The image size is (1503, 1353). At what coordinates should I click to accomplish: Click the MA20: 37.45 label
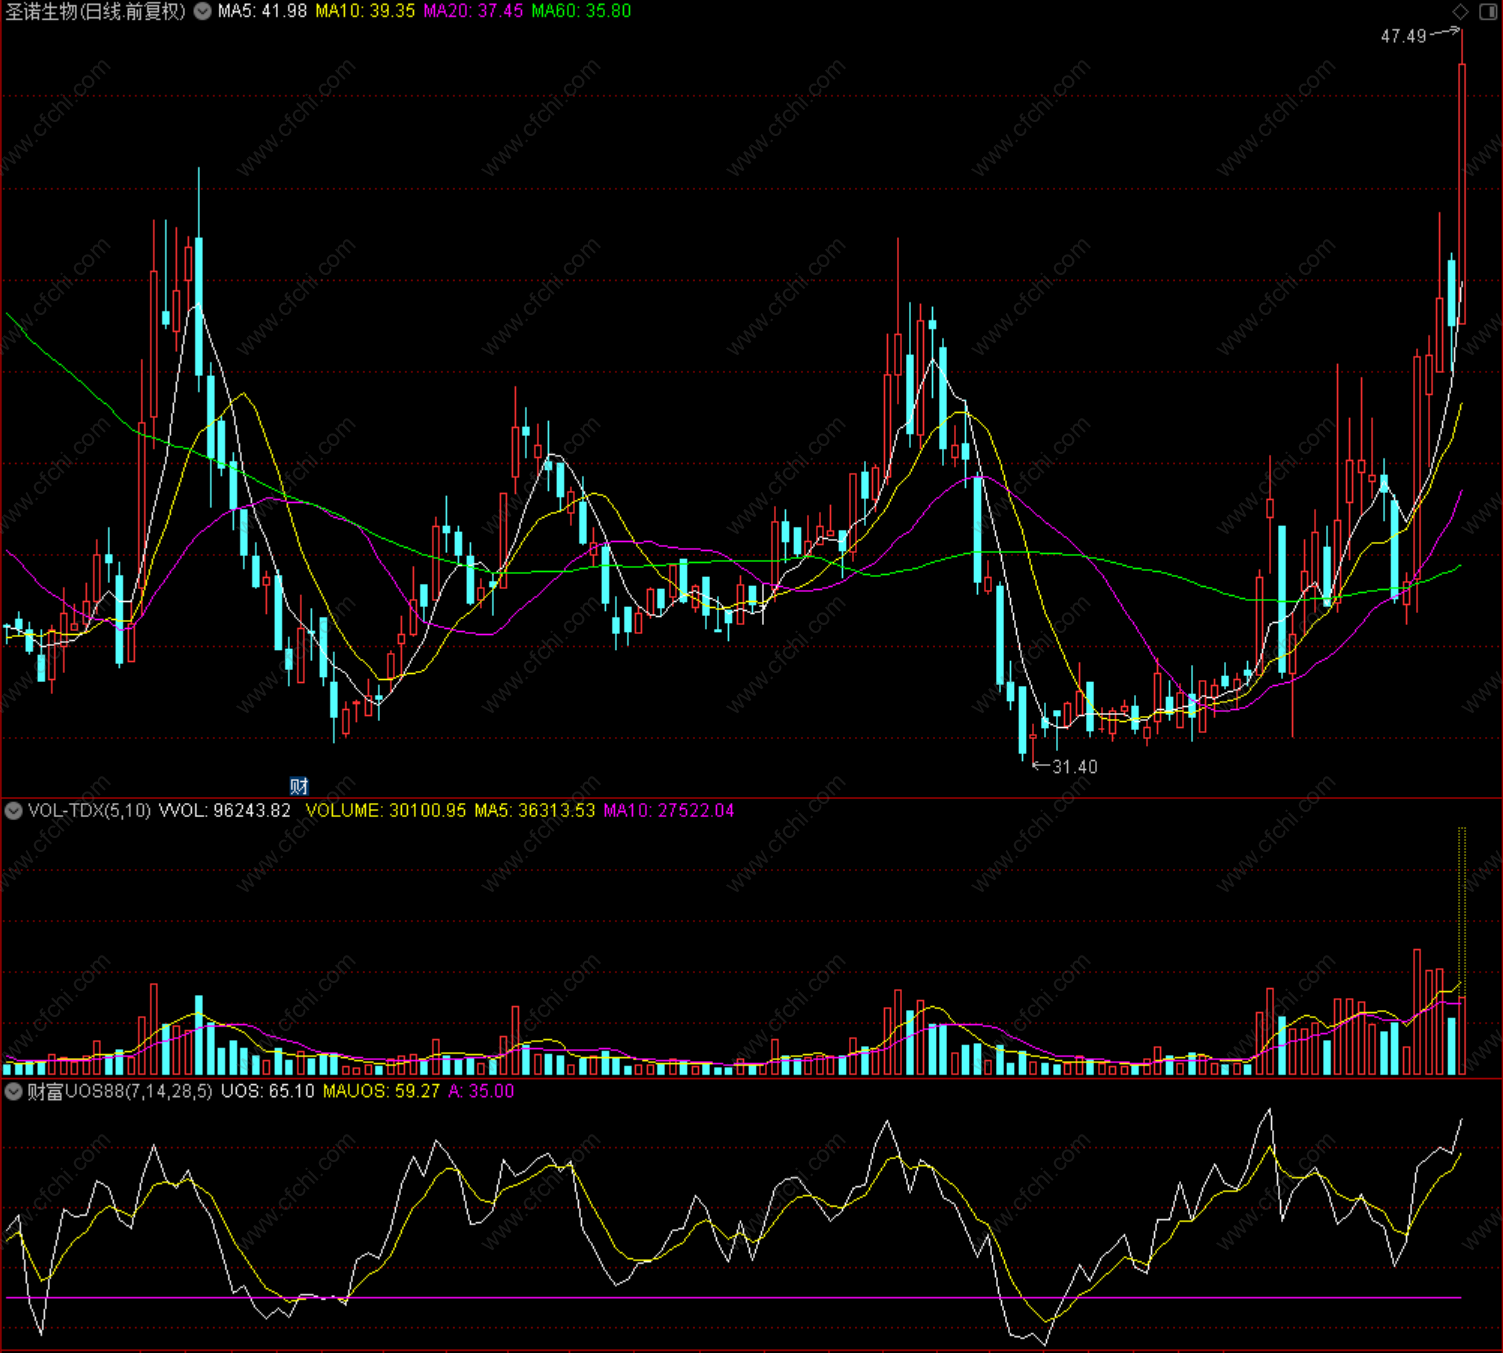click(x=473, y=11)
